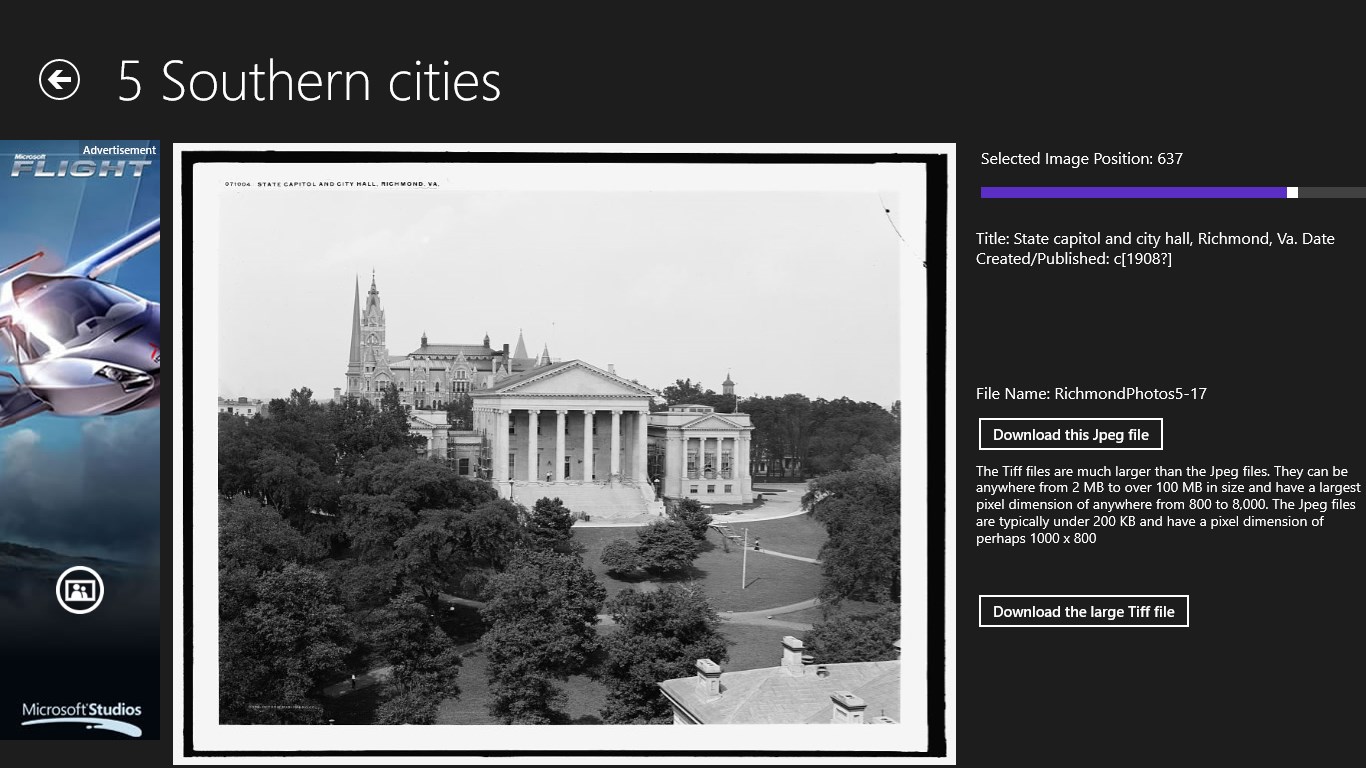Click the Microsoft Flight logo in the ad
The width and height of the screenshot is (1366, 768).
coord(79,165)
